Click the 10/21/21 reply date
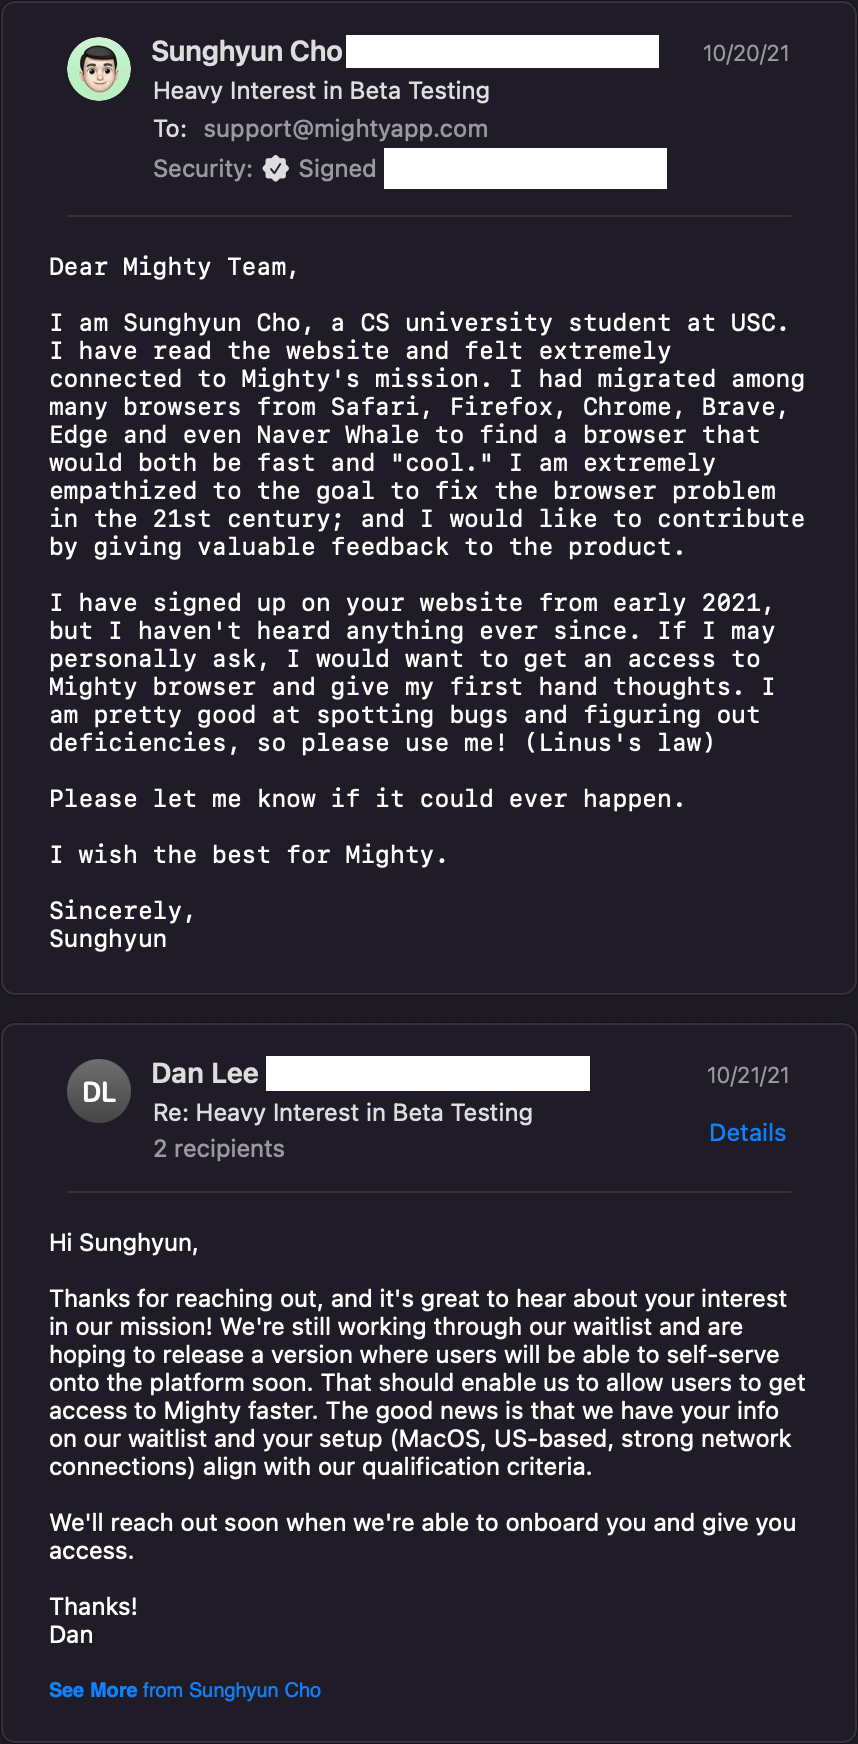The image size is (858, 1744). pos(748,1075)
